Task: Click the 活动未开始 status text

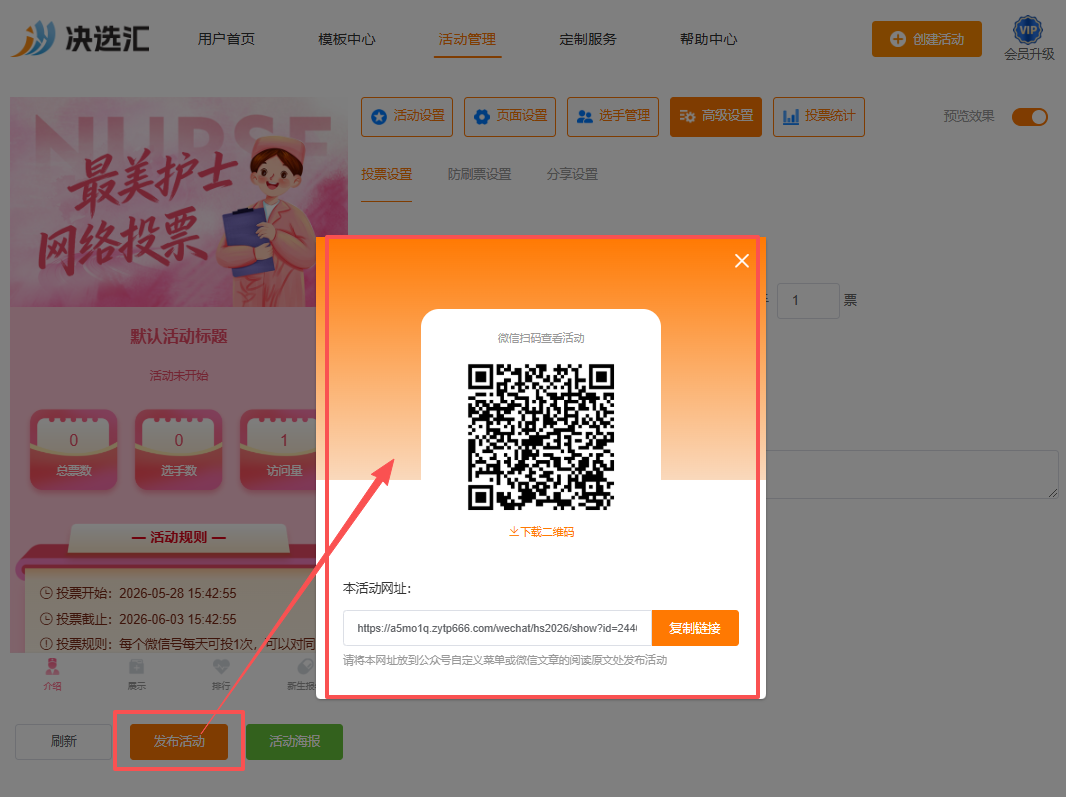Action: [x=179, y=375]
